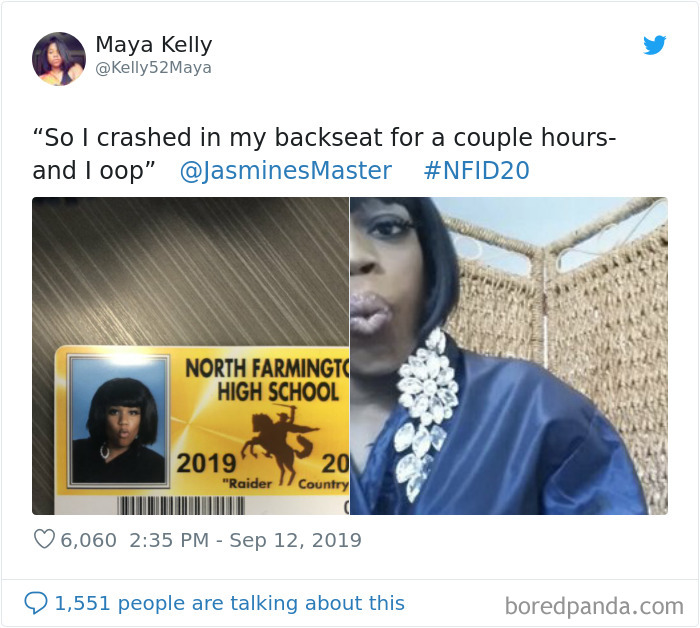
Task: Open the @JasminesMaster mention
Action: pos(286,171)
